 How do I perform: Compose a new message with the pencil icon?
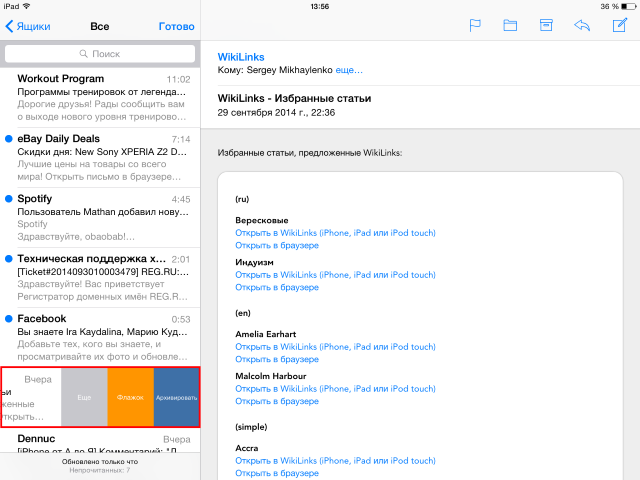click(620, 25)
